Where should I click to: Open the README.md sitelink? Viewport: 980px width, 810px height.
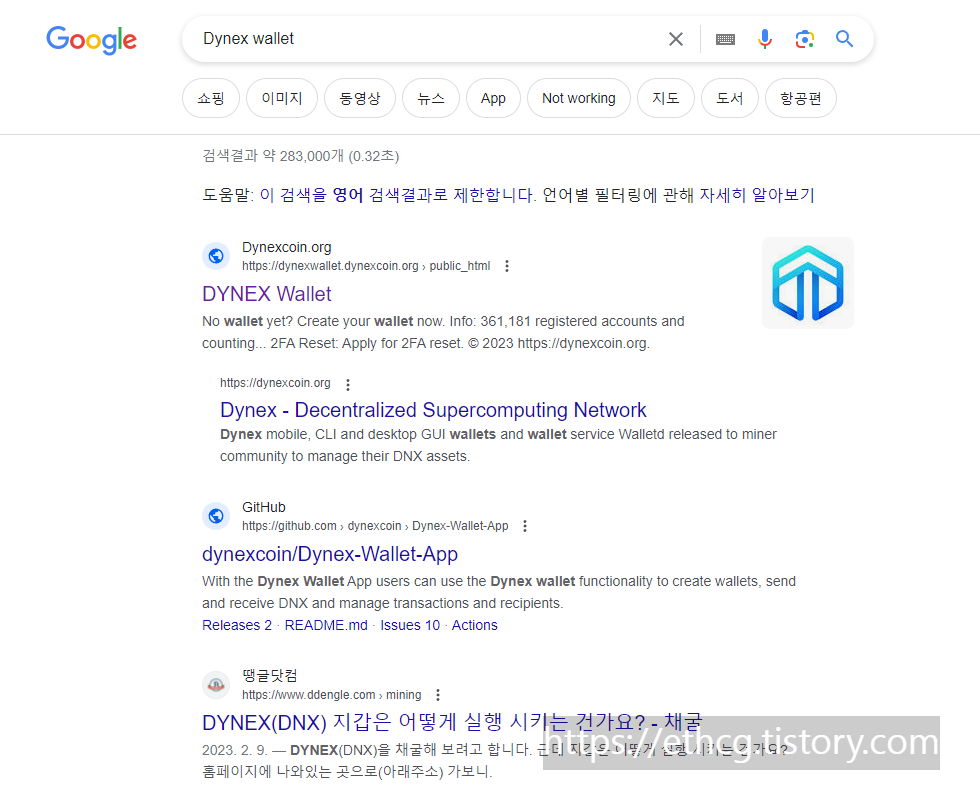point(326,626)
